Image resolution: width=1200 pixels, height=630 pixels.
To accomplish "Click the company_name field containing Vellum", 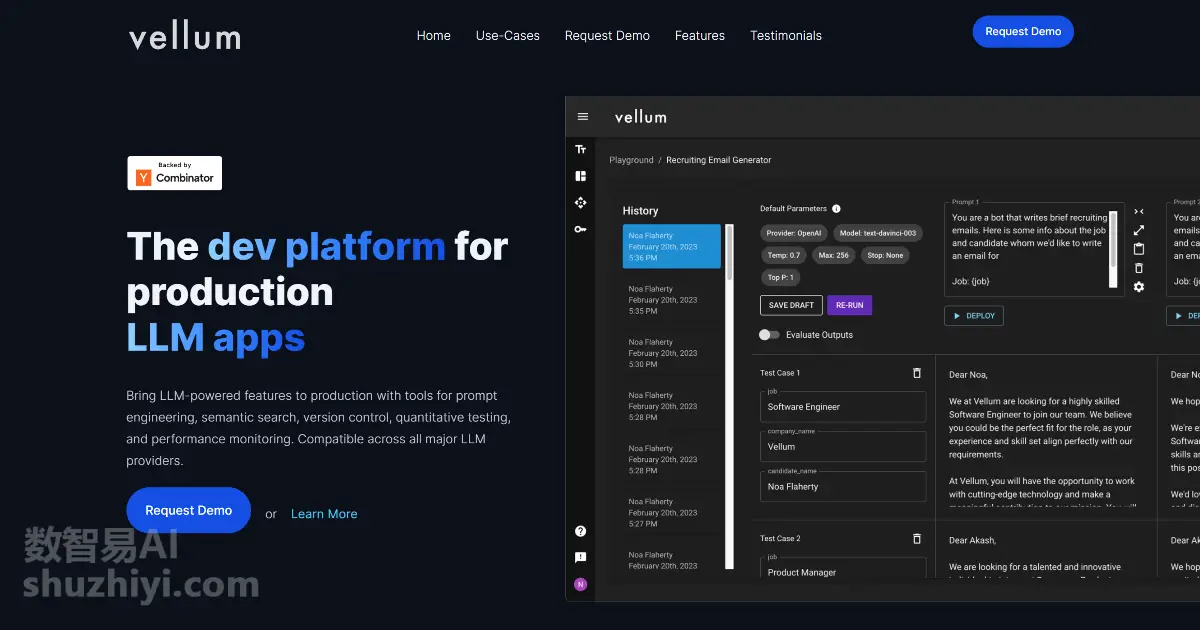I will [x=843, y=446].
